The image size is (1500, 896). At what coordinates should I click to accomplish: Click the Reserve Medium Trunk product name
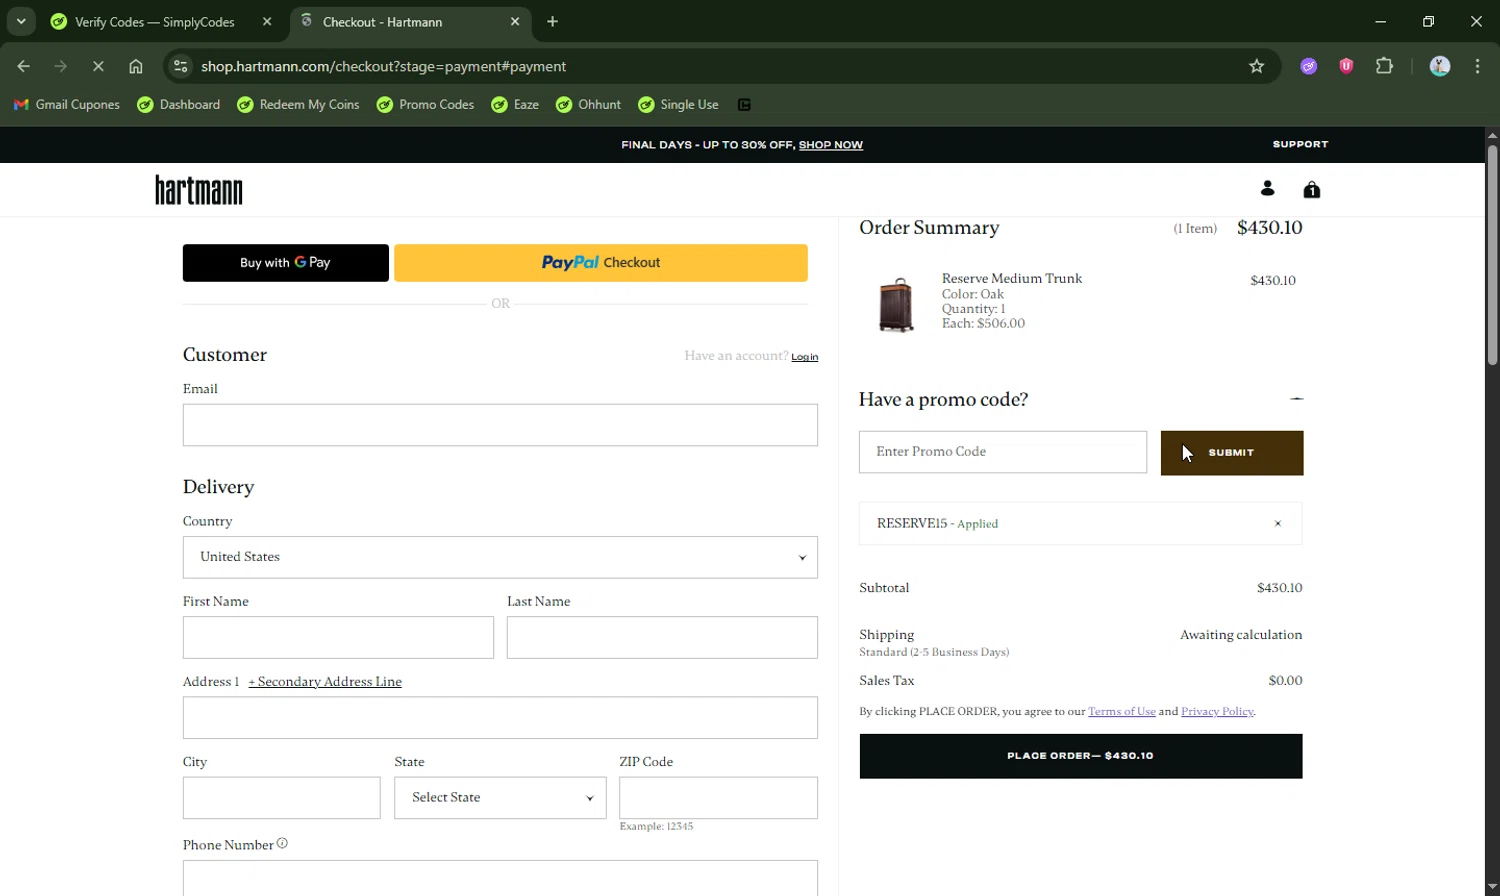(x=1012, y=278)
